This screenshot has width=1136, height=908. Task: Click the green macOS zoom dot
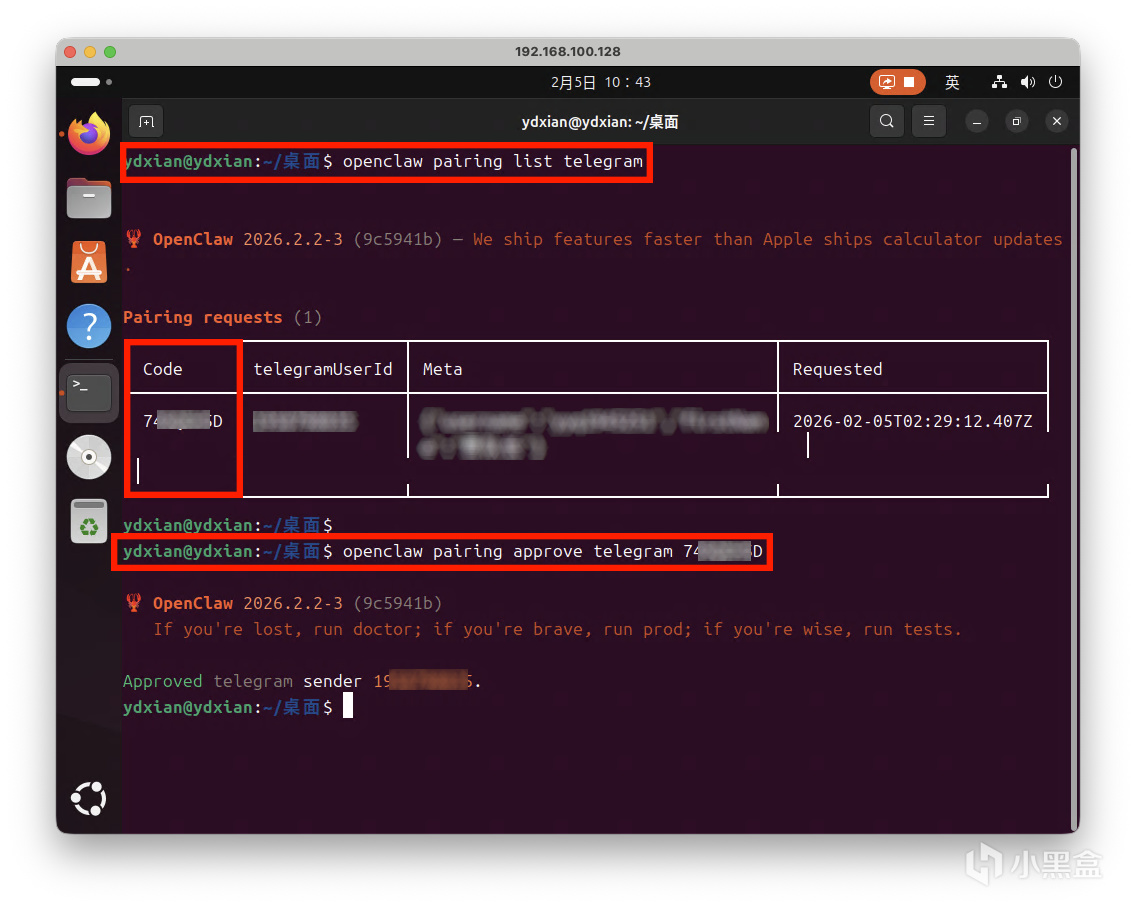tap(110, 52)
